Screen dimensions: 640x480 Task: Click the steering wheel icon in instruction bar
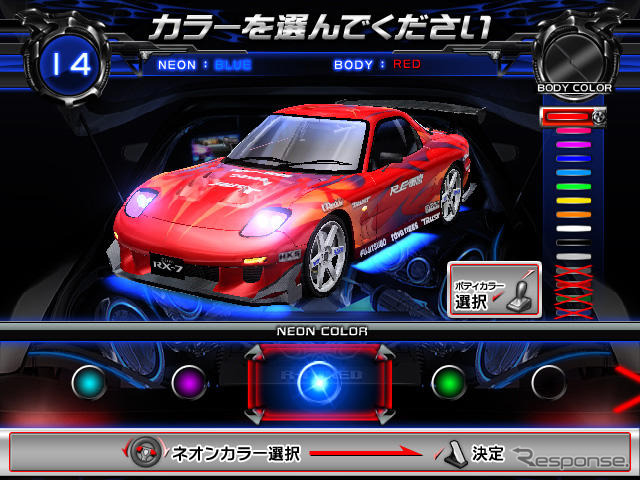click(x=146, y=452)
